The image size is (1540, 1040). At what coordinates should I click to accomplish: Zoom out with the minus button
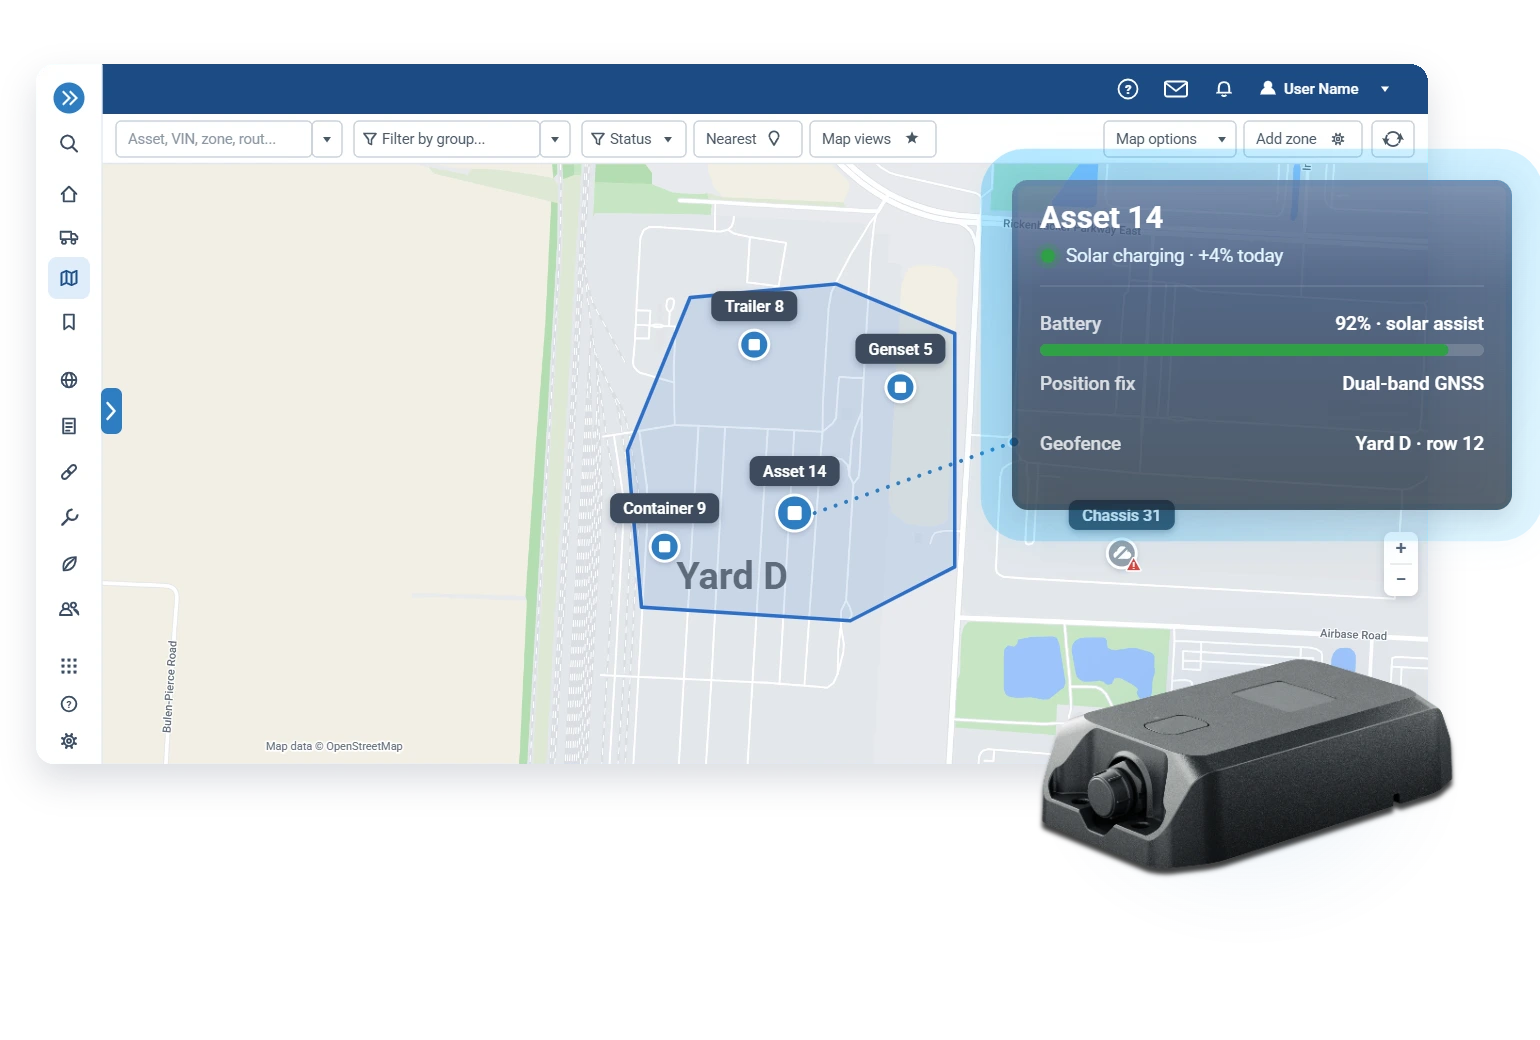point(1401,580)
